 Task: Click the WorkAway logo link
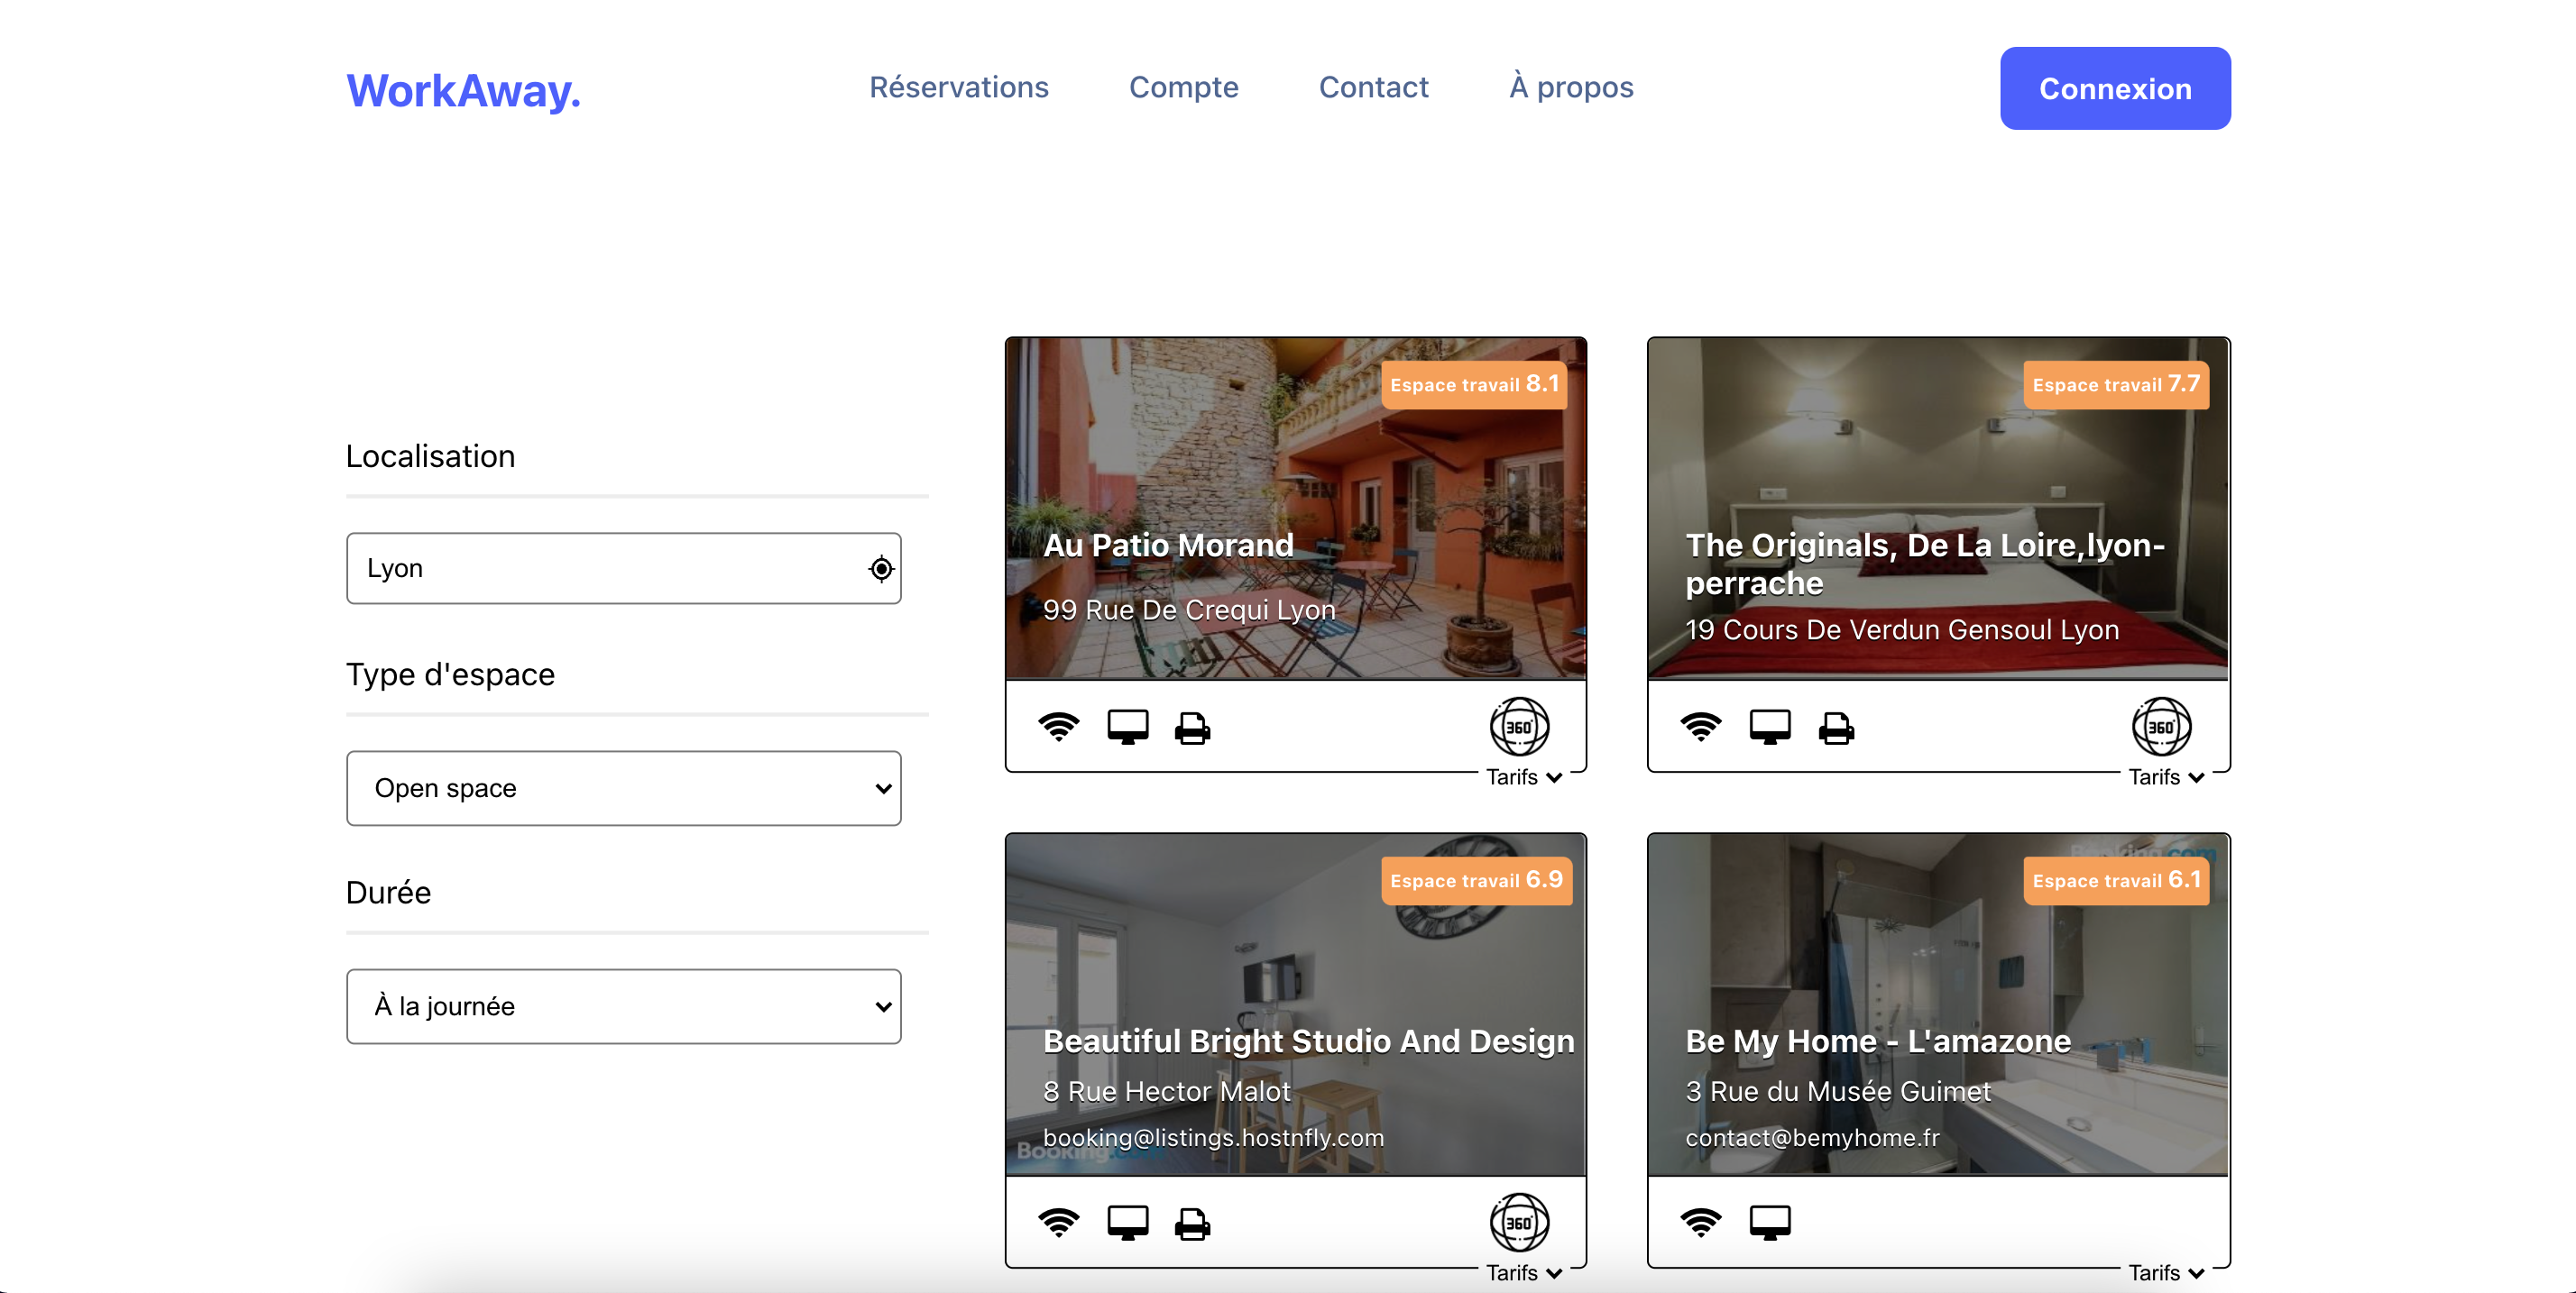click(x=463, y=91)
